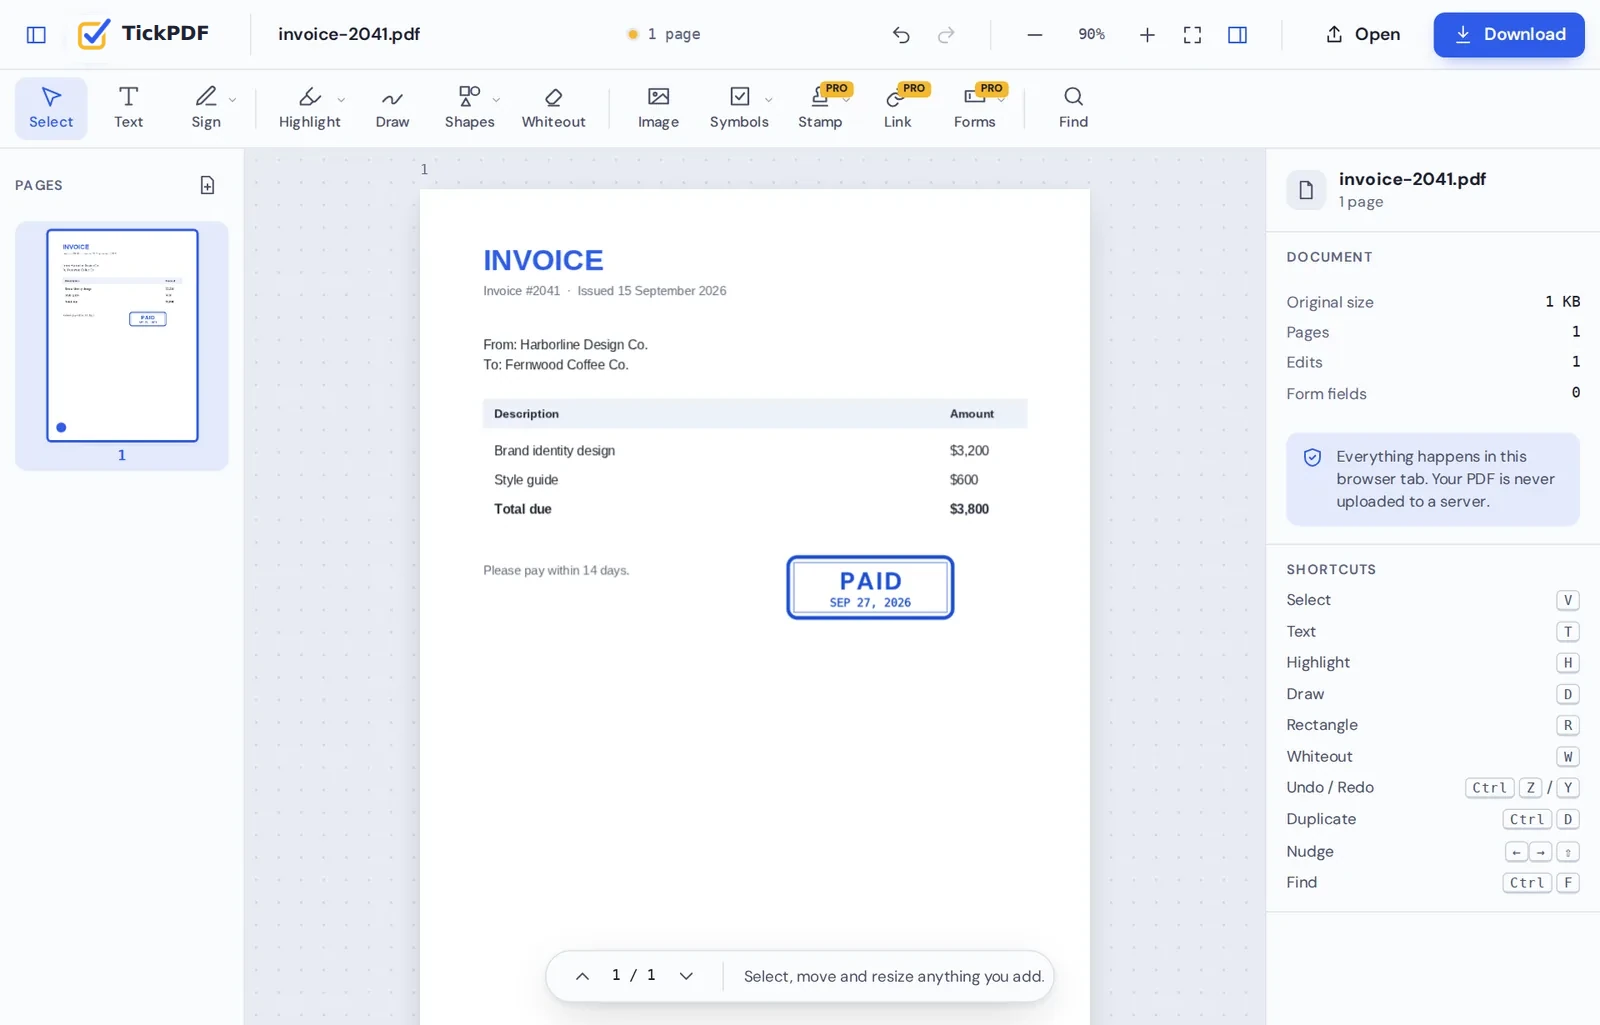Image resolution: width=1600 pixels, height=1025 pixels.
Task: Go to the previous page
Action: 582,976
